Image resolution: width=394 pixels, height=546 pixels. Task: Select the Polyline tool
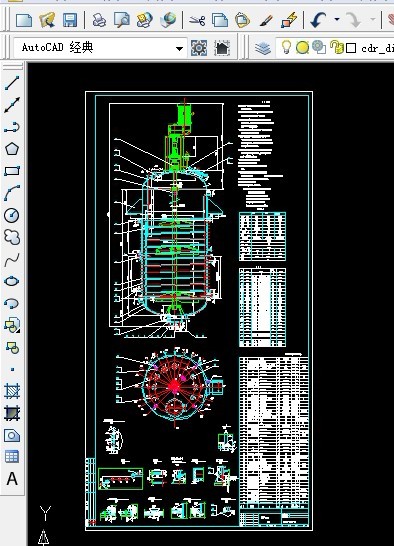[x=12, y=127]
